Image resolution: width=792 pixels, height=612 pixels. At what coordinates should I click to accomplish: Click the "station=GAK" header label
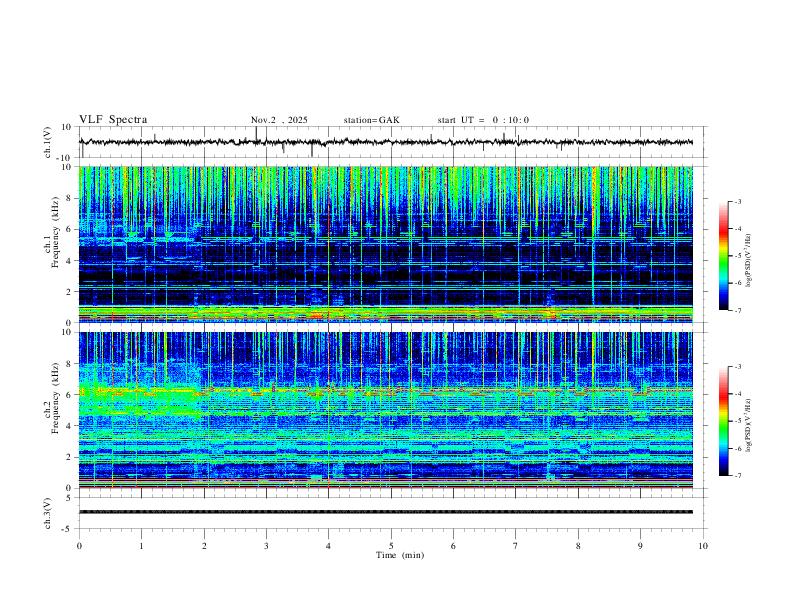pyautogui.click(x=371, y=120)
